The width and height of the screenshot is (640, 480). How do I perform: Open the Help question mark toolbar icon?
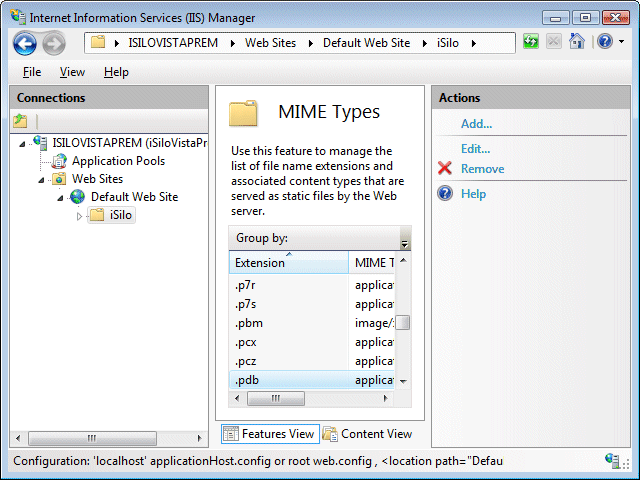[x=603, y=42]
